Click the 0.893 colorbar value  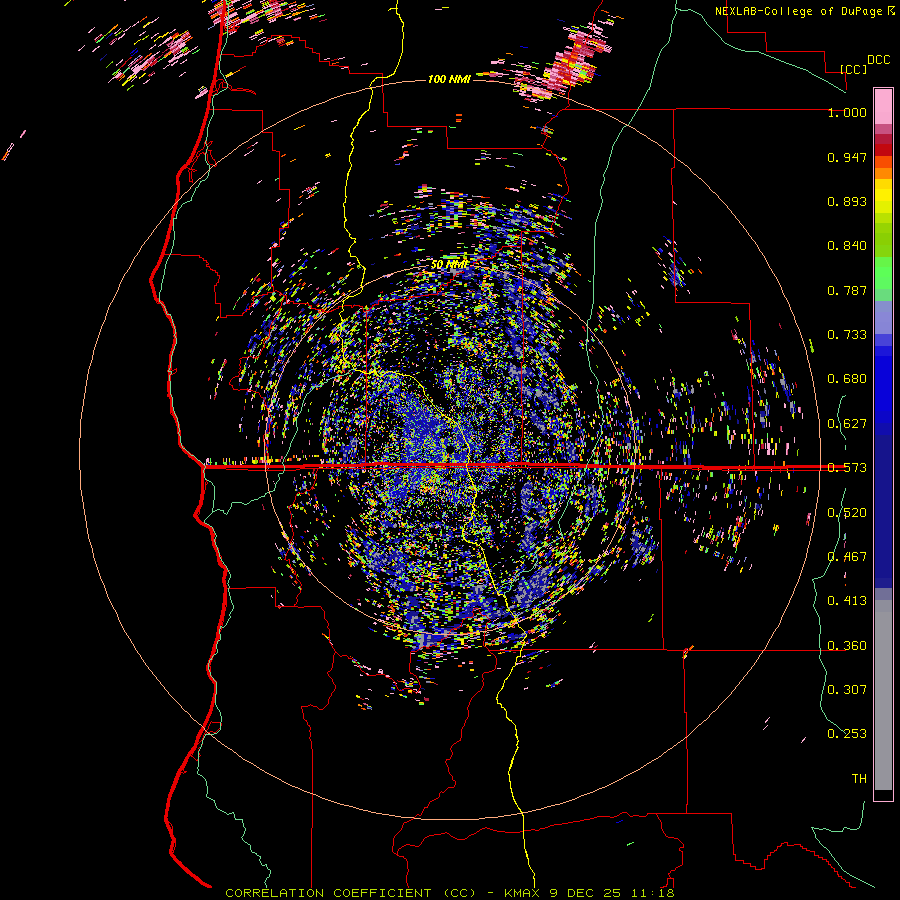[847, 201]
